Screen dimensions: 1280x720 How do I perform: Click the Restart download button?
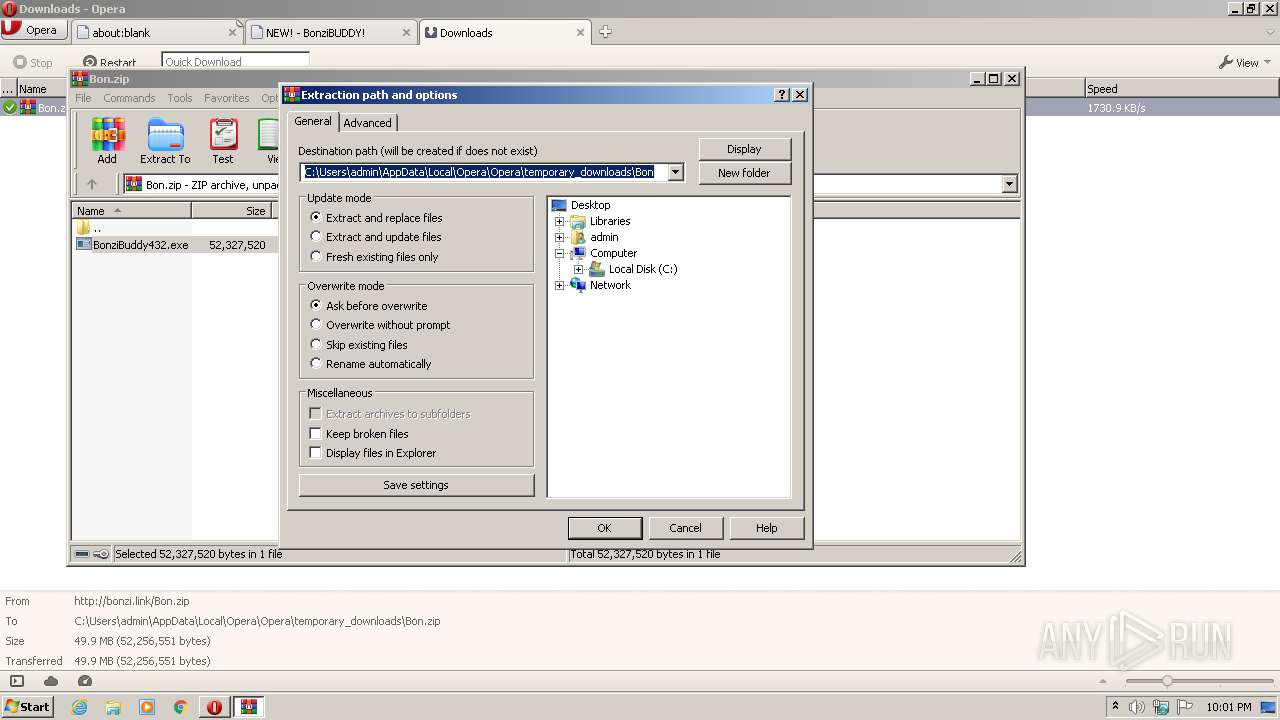(109, 62)
